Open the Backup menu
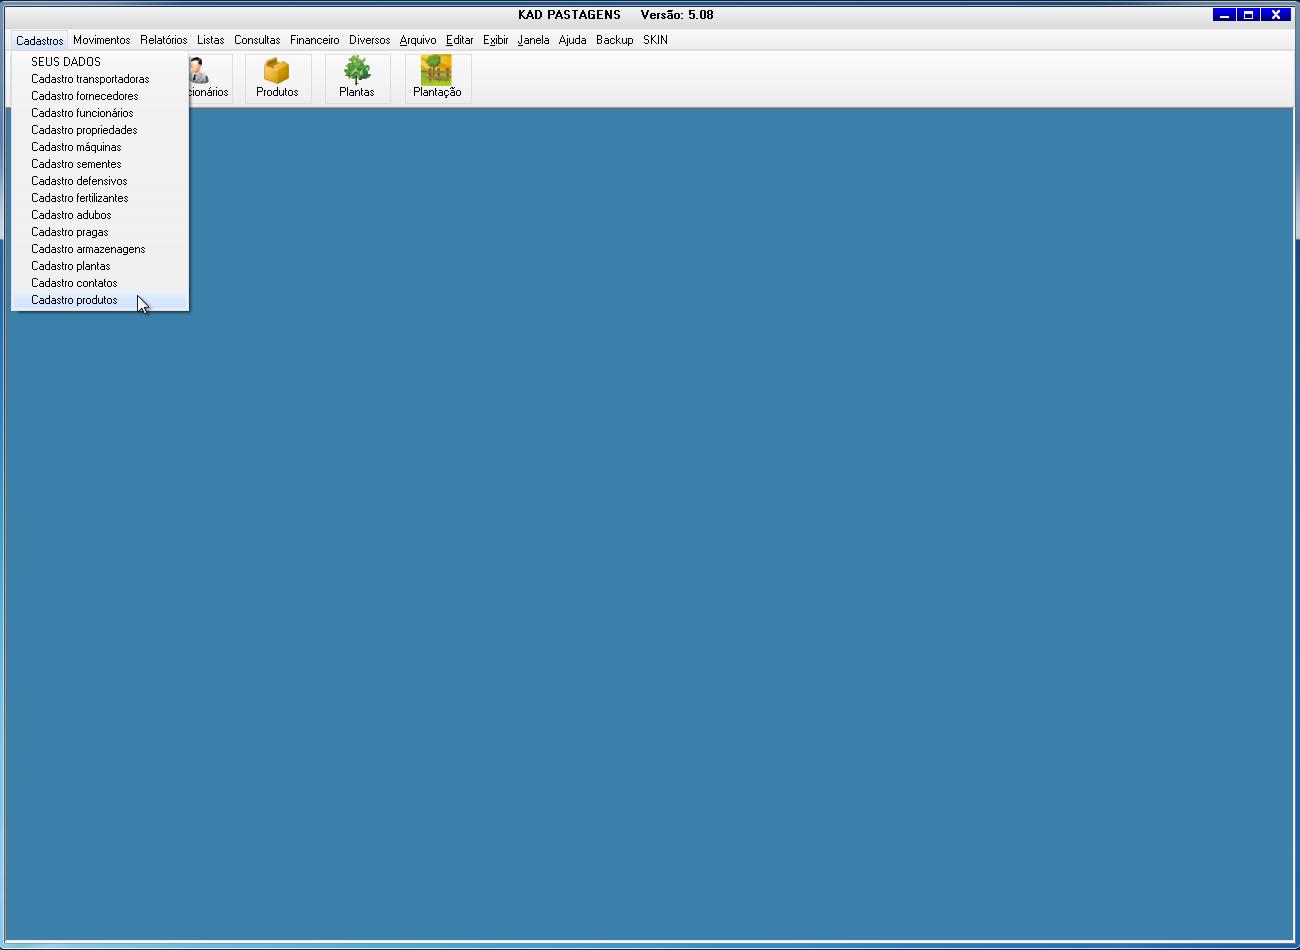The width and height of the screenshot is (1300, 950). [x=615, y=41]
